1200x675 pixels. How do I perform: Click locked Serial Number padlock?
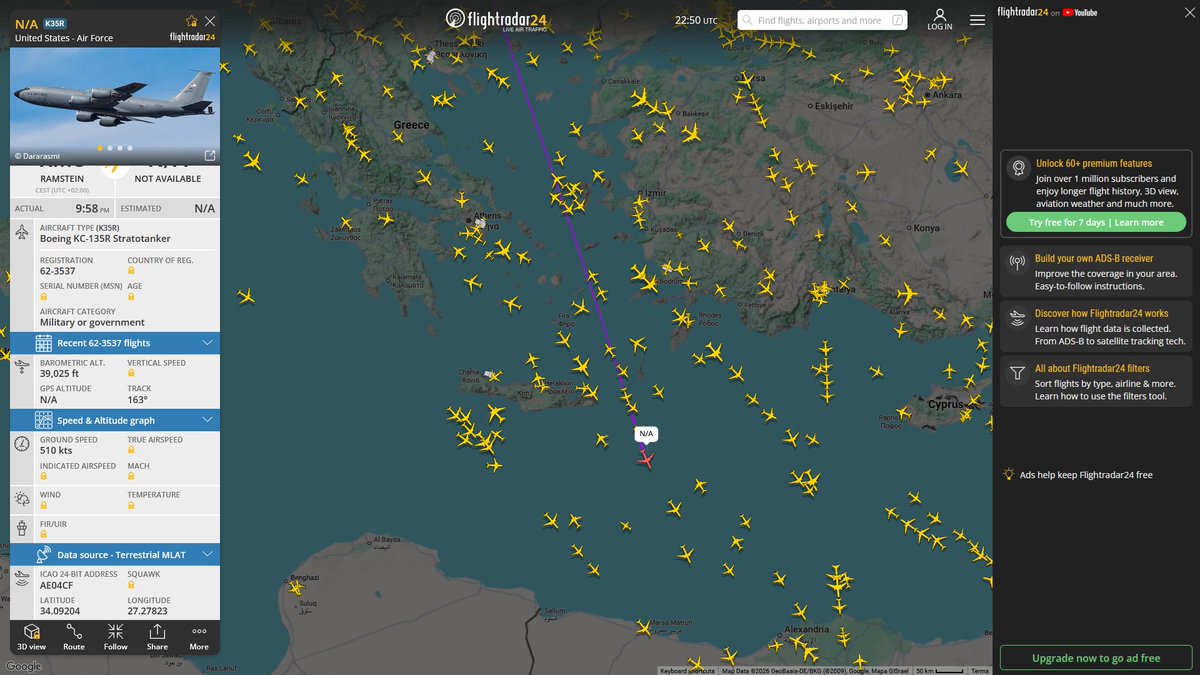point(44,297)
